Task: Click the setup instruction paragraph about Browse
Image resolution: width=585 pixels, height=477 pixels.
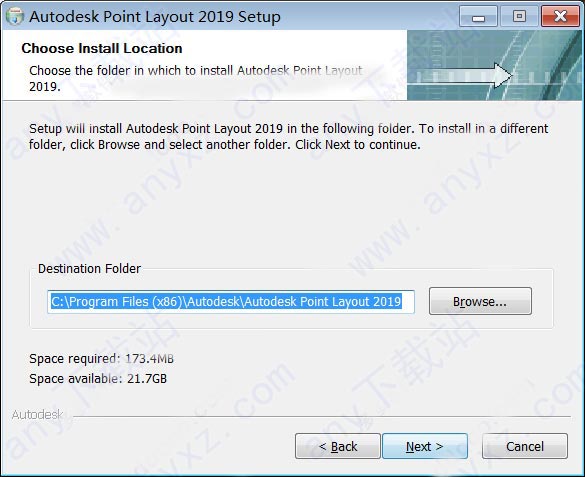Action: pyautogui.click(x=288, y=136)
